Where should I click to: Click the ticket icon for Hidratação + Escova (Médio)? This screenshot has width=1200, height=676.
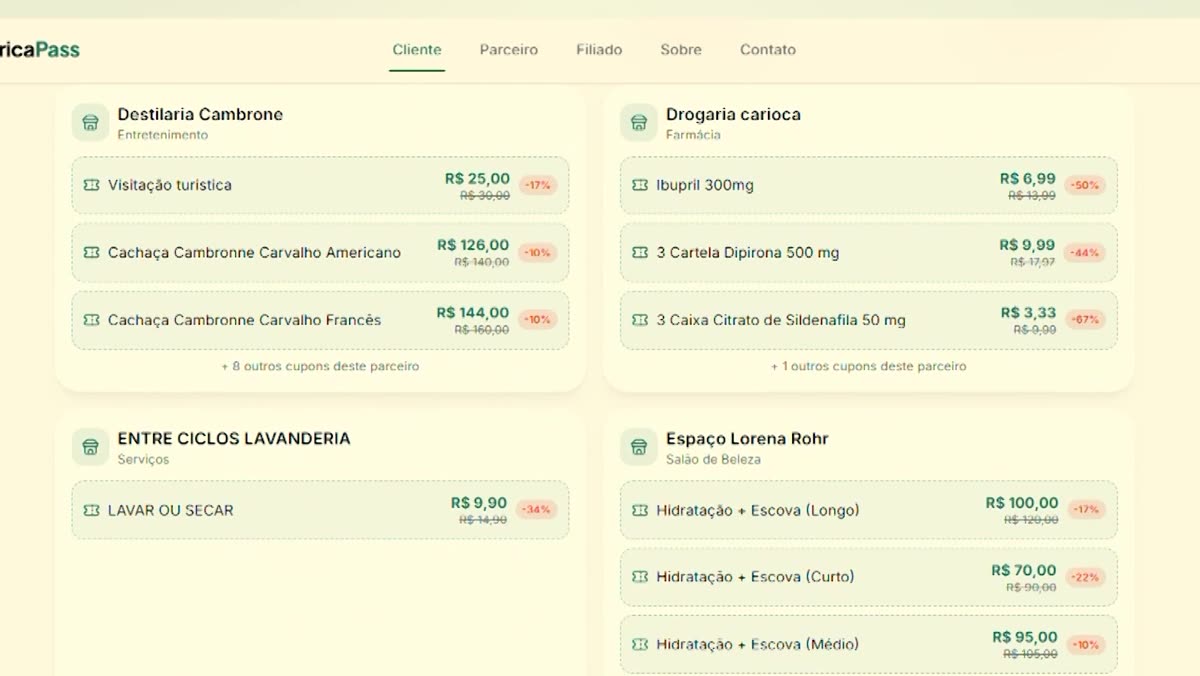640,644
